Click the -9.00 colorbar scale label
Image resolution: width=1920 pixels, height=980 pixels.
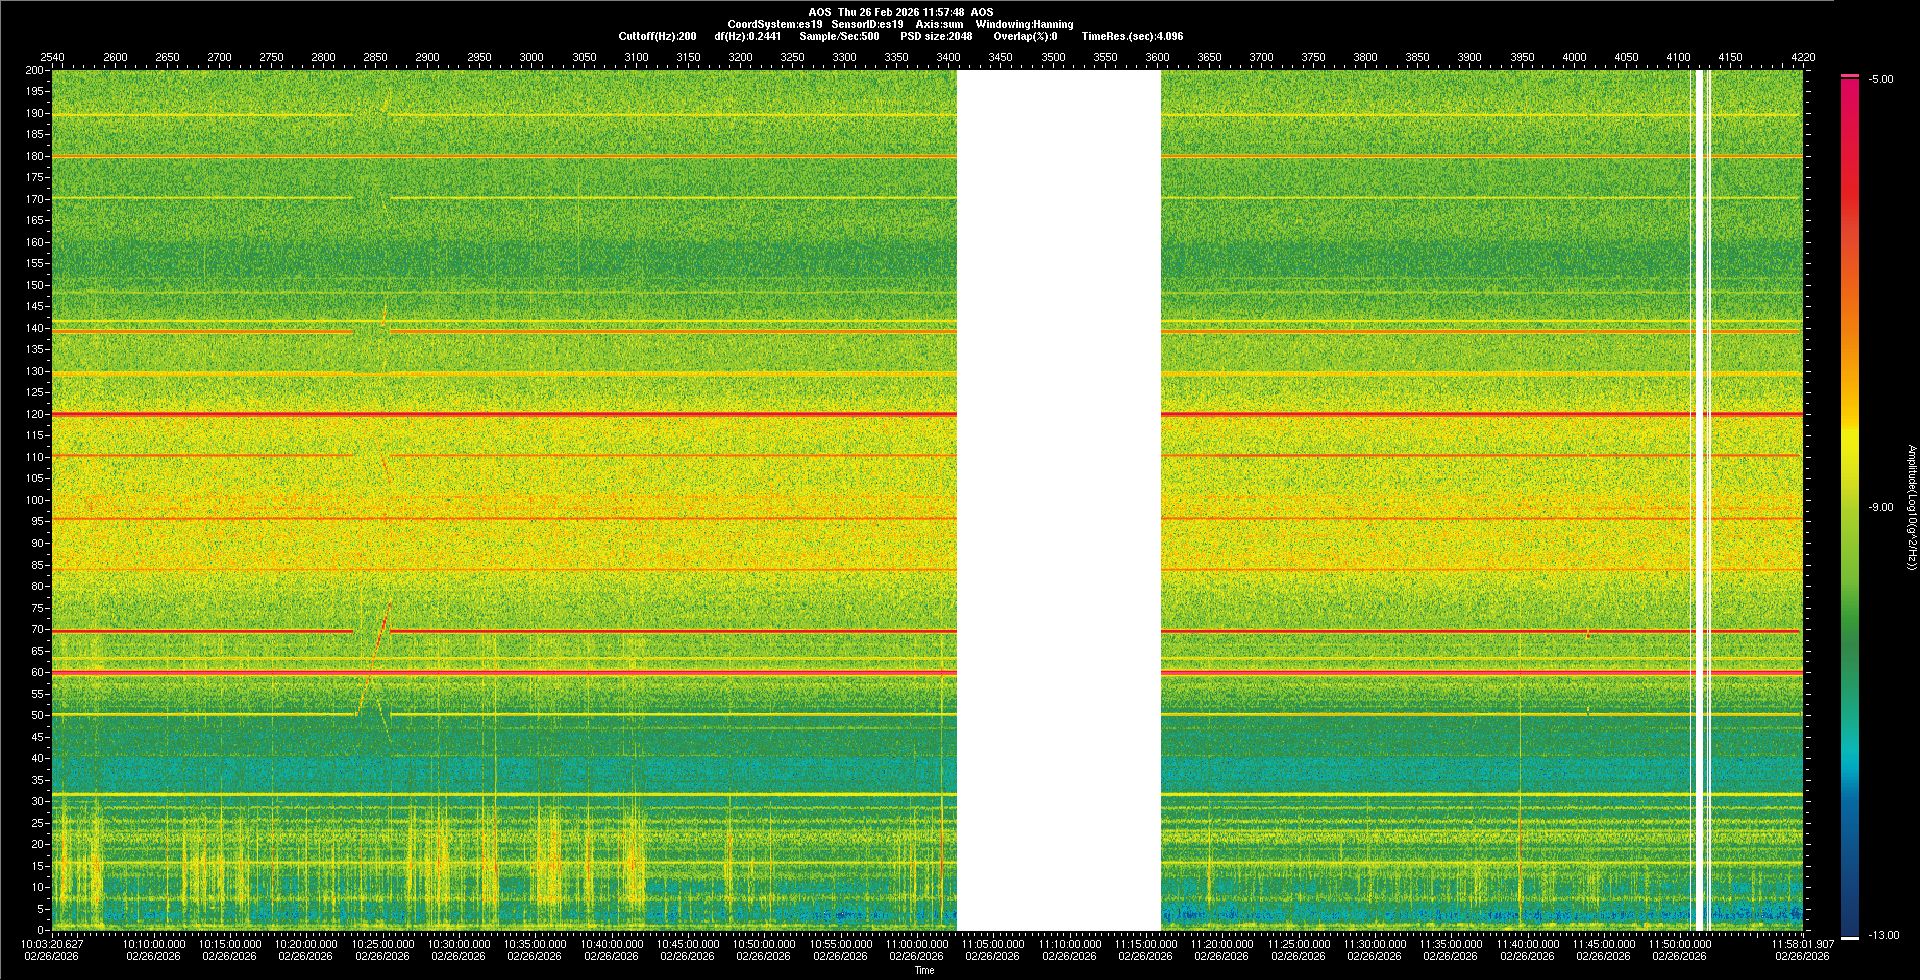[1880, 508]
